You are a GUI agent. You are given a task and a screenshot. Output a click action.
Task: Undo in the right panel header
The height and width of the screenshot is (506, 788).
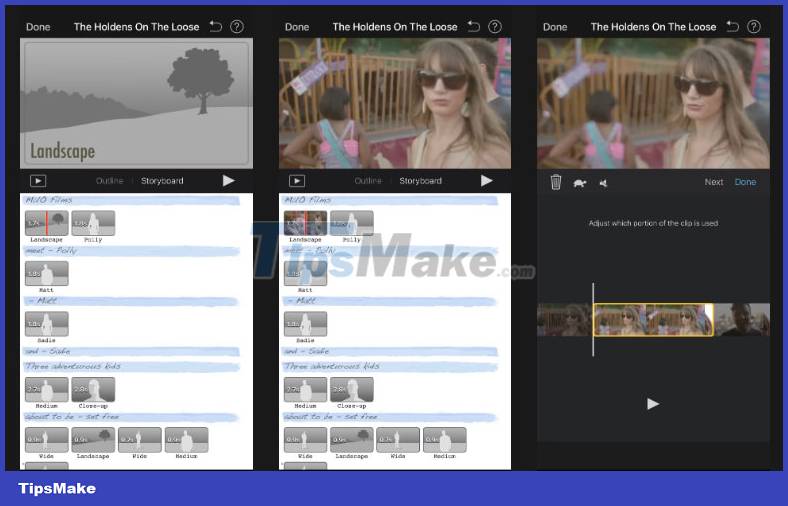[733, 26]
